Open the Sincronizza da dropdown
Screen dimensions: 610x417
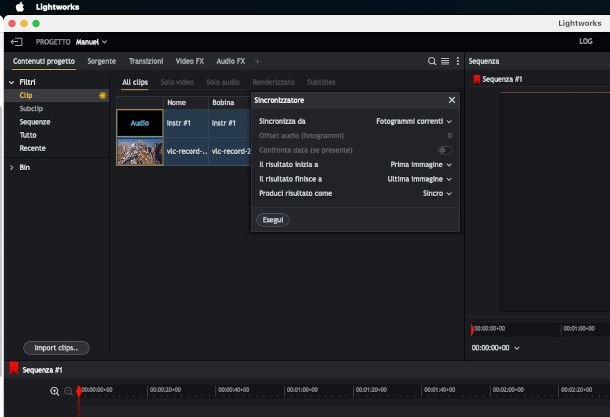[414, 121]
